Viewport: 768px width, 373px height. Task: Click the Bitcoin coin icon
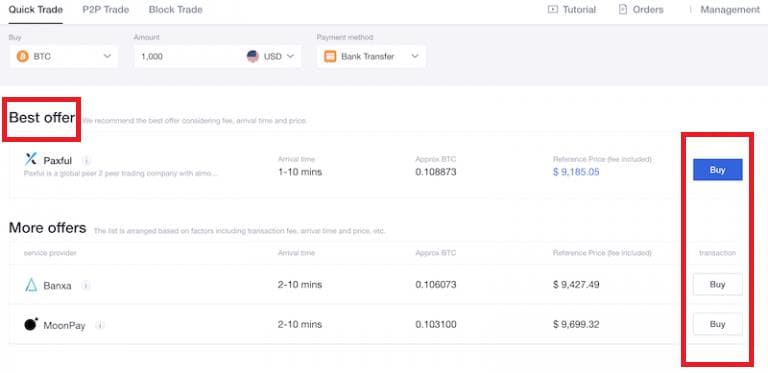pos(23,56)
